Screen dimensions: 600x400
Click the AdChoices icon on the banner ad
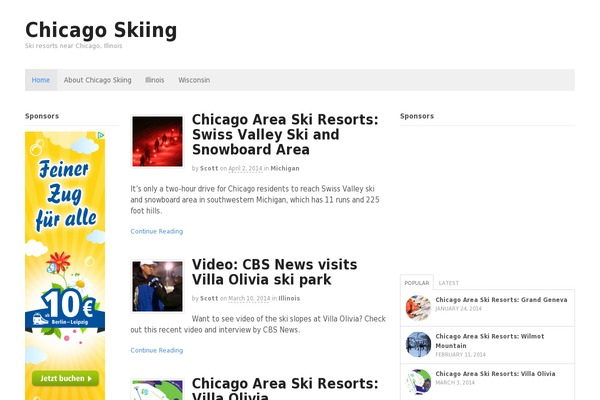[101, 135]
